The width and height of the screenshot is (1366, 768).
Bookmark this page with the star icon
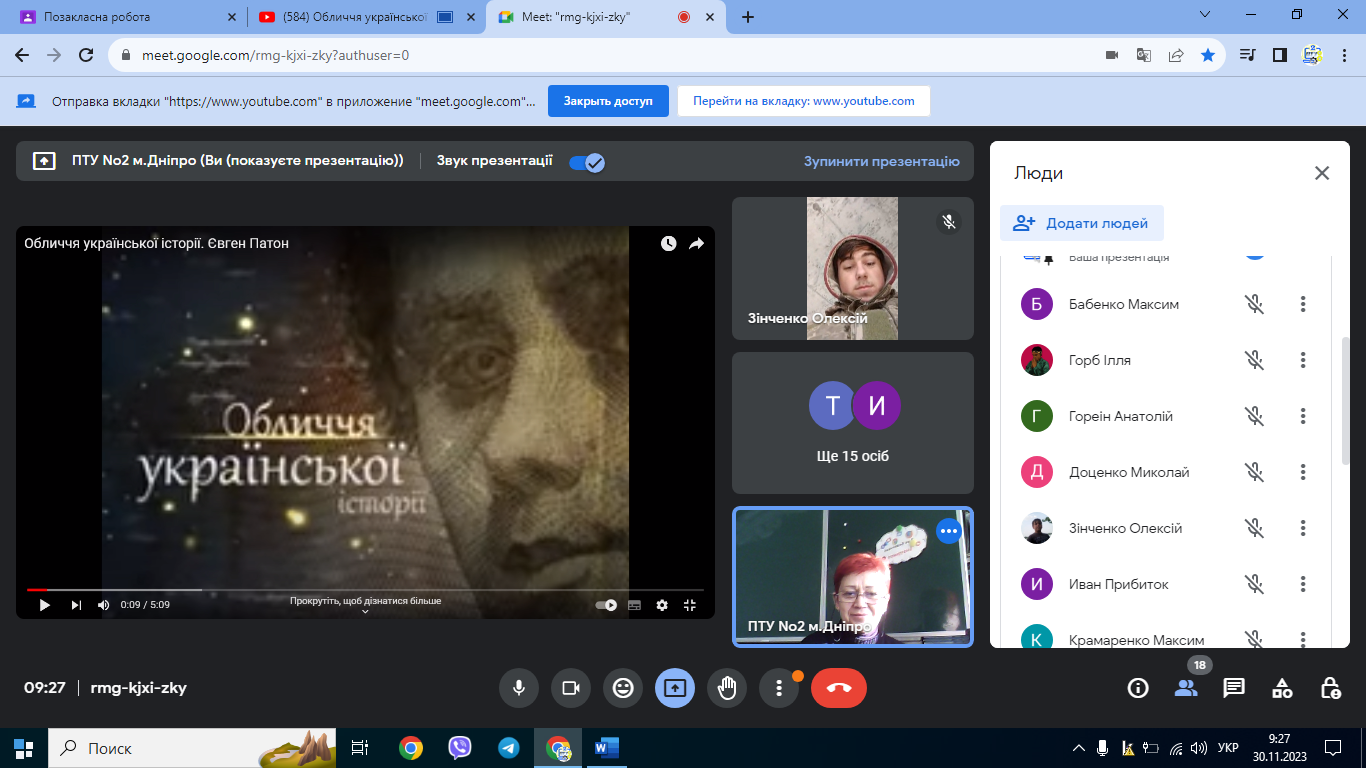coord(1208,55)
